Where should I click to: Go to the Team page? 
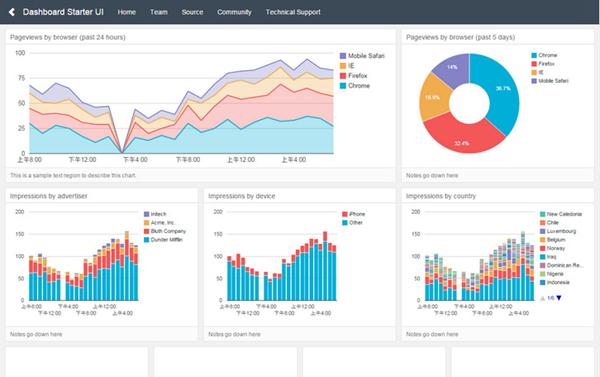coord(159,12)
